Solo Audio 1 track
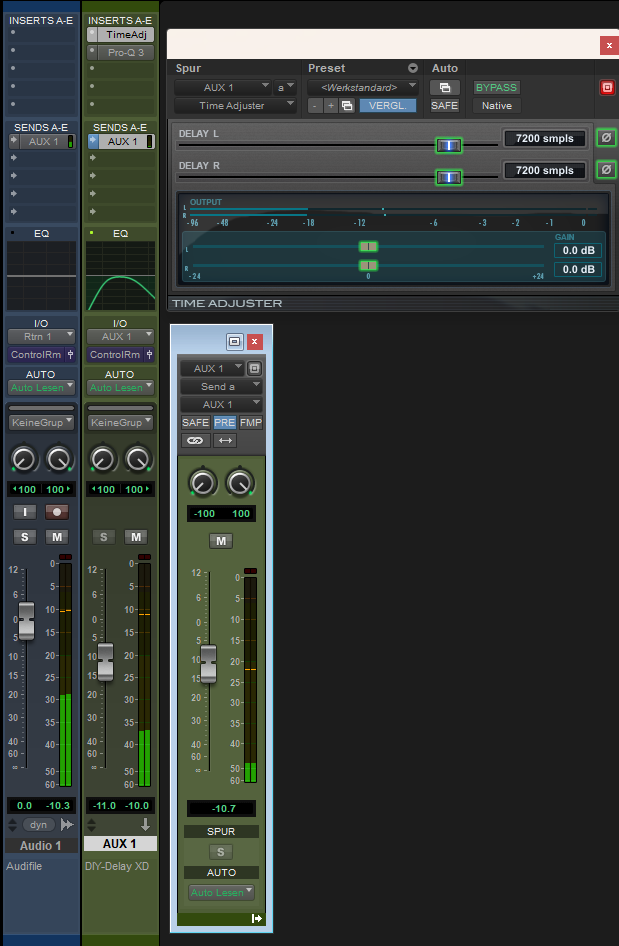This screenshot has height=946, width=619. (25, 537)
